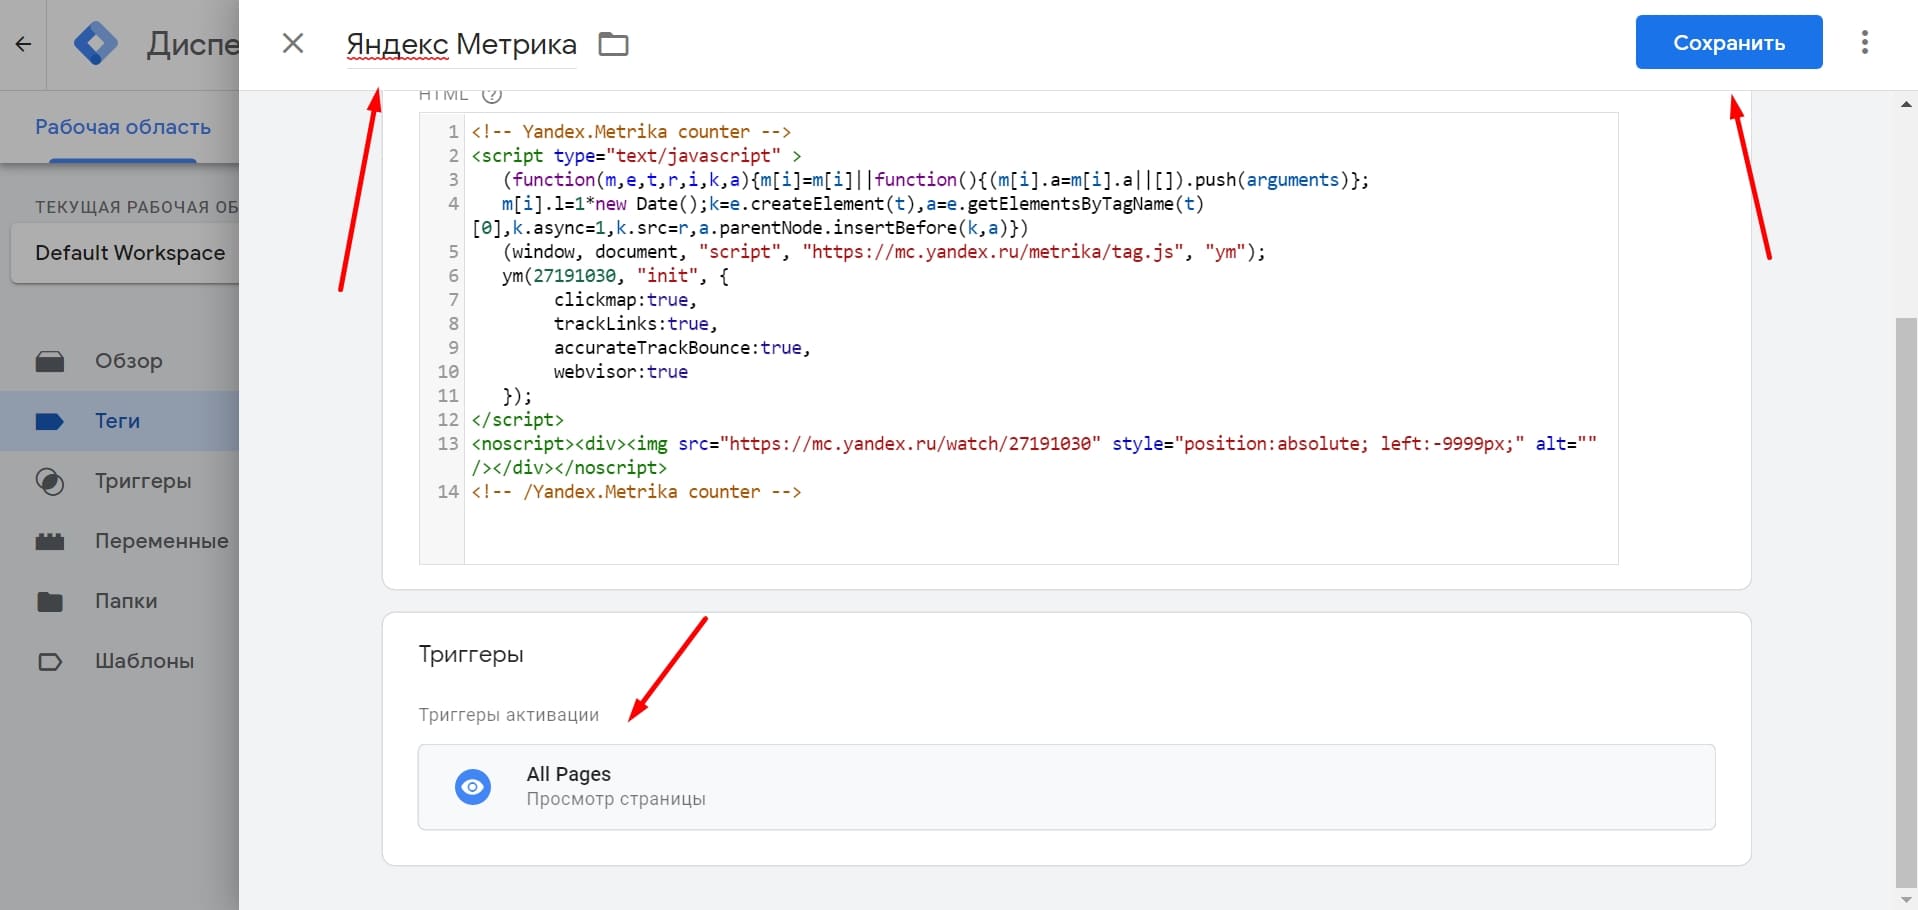Switch to Рабочая область tab
The image size is (1918, 910).
pyautogui.click(x=123, y=127)
